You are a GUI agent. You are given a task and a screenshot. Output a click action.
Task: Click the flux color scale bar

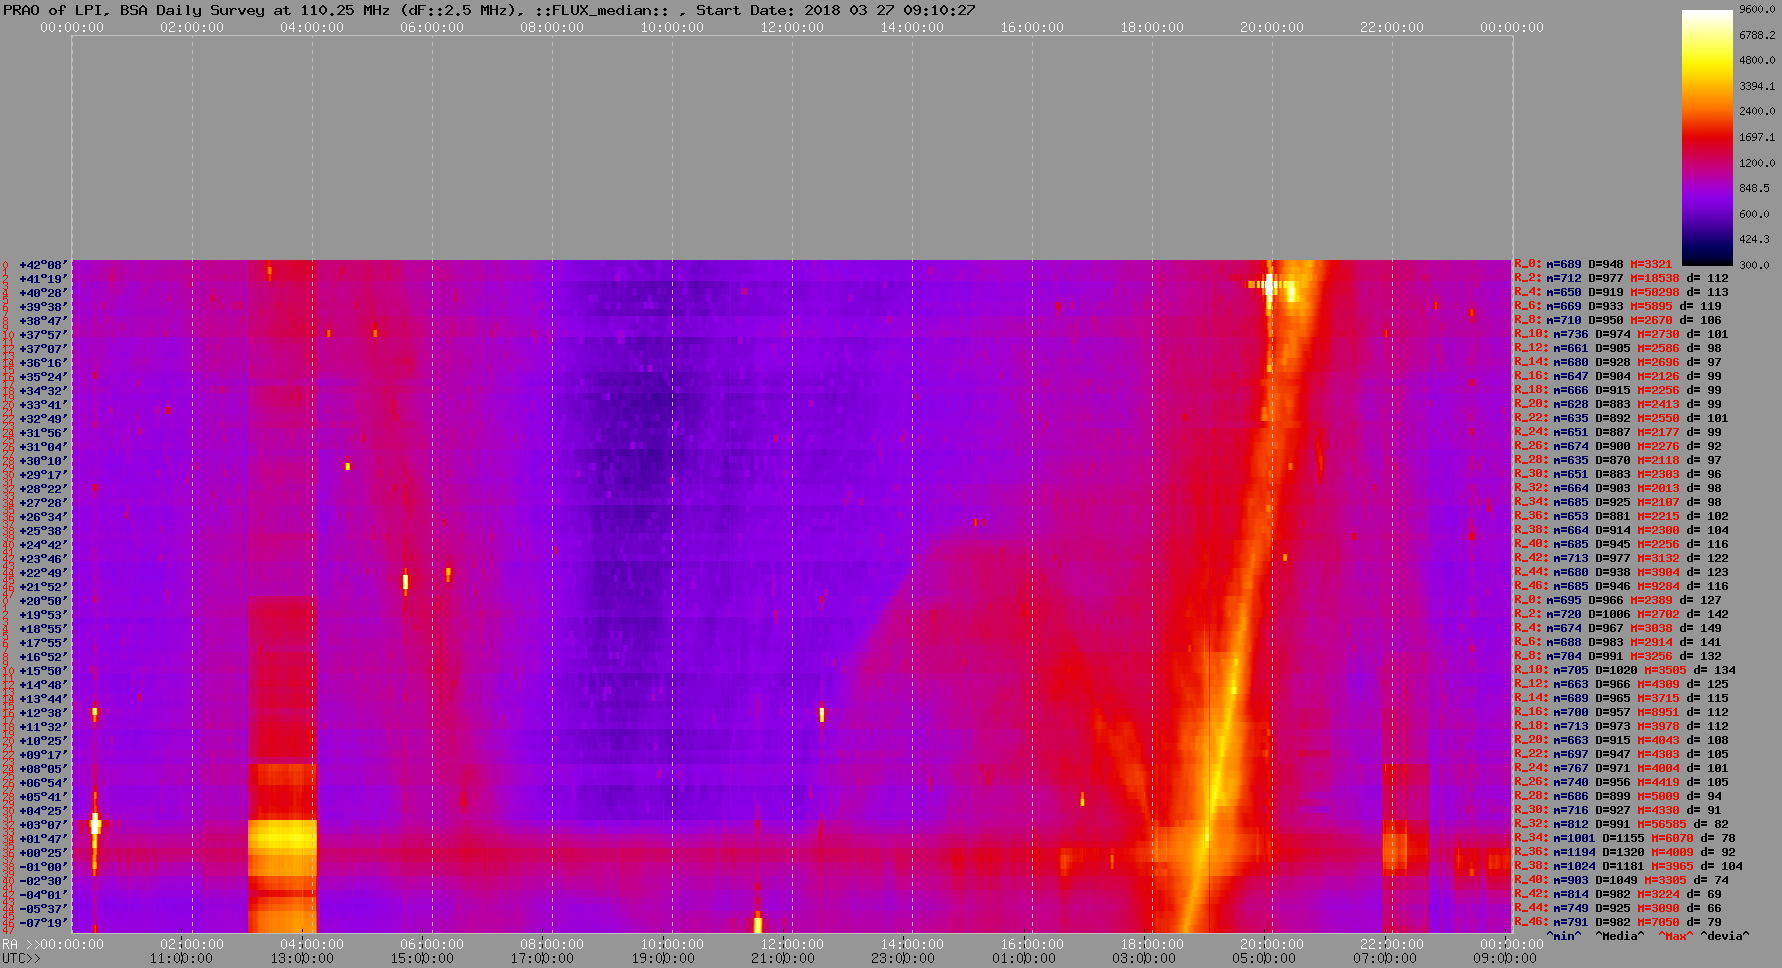click(x=1707, y=137)
